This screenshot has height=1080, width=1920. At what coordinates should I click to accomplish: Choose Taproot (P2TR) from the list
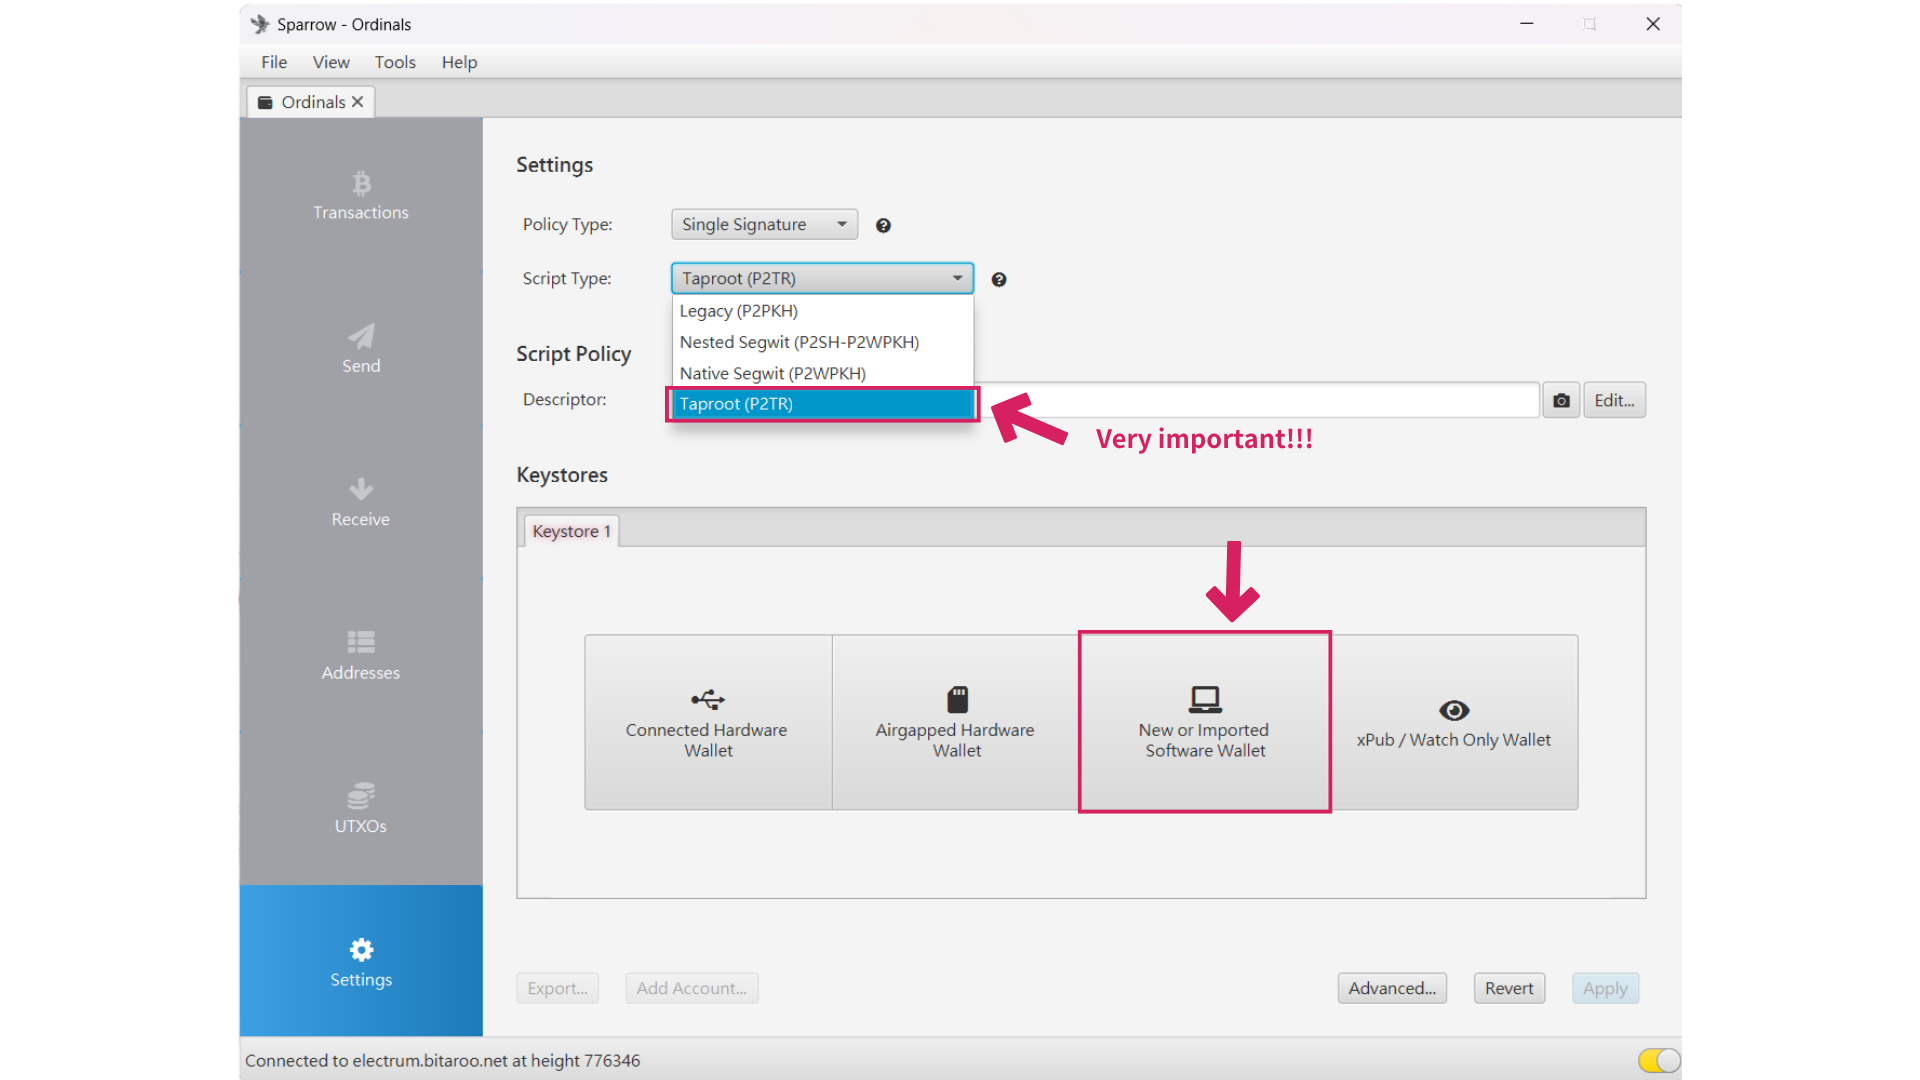pos(822,404)
